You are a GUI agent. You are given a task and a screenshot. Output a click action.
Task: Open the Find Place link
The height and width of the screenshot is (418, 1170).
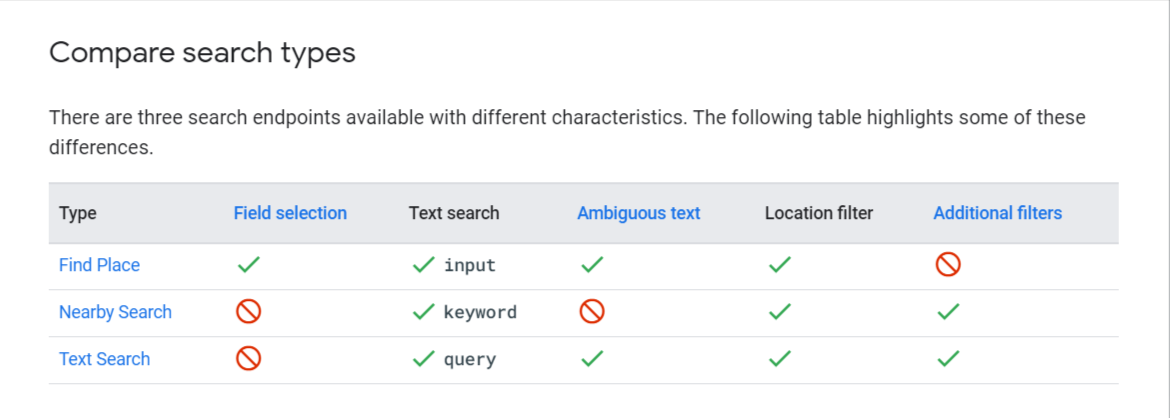tap(99, 265)
